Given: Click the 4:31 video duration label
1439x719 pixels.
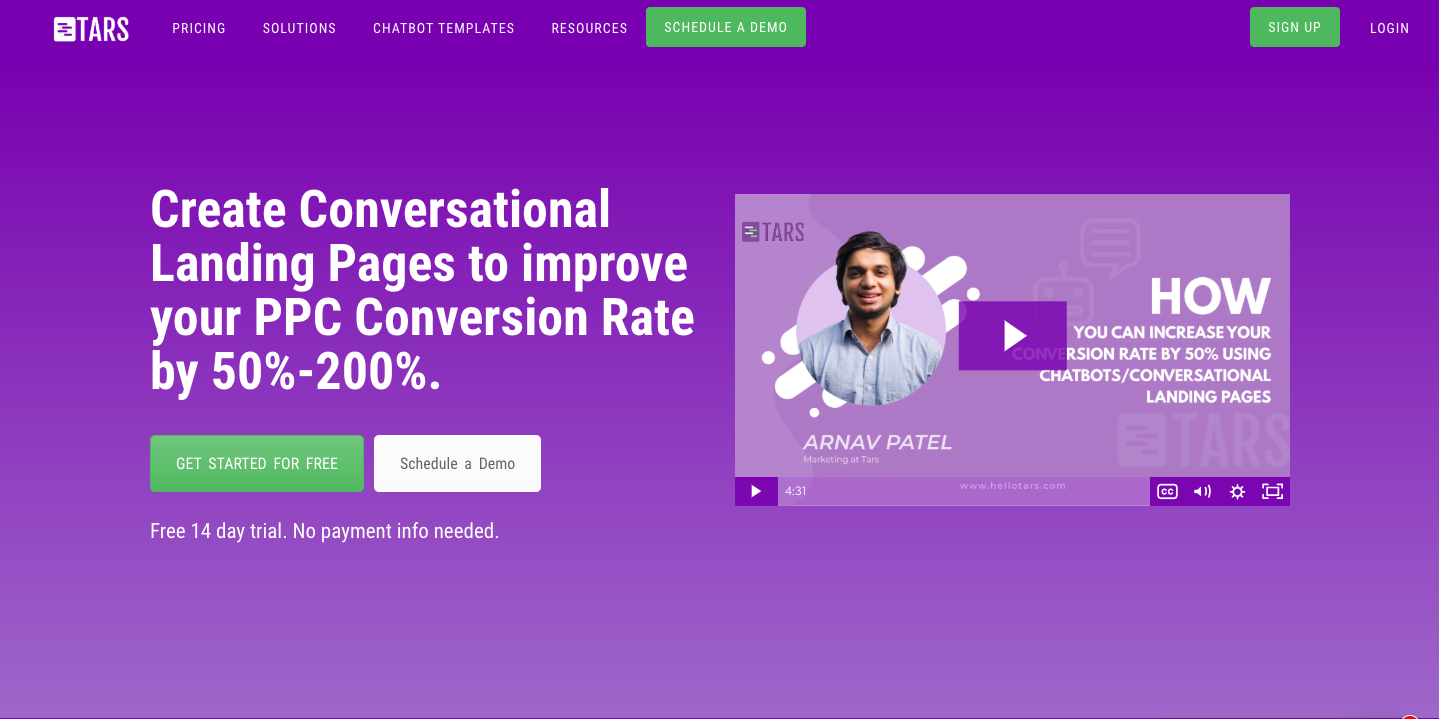Looking at the screenshot, I should point(796,491).
